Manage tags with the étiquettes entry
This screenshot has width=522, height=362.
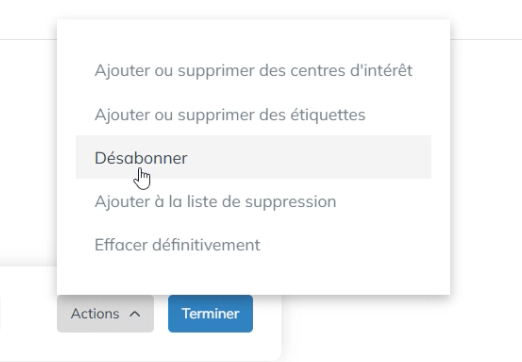[253, 114]
